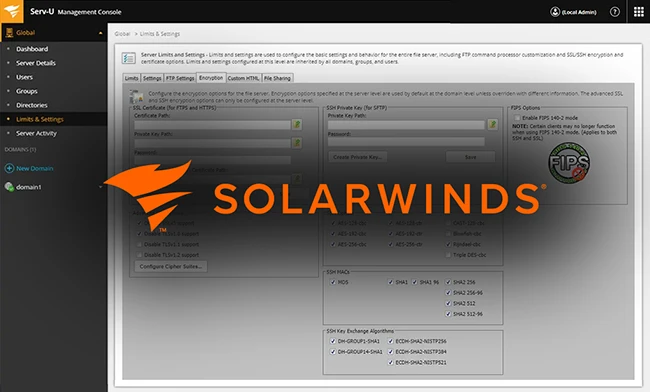
Task: Click the SolarWinds logo in the top-left corner
Action: pos(12,11)
